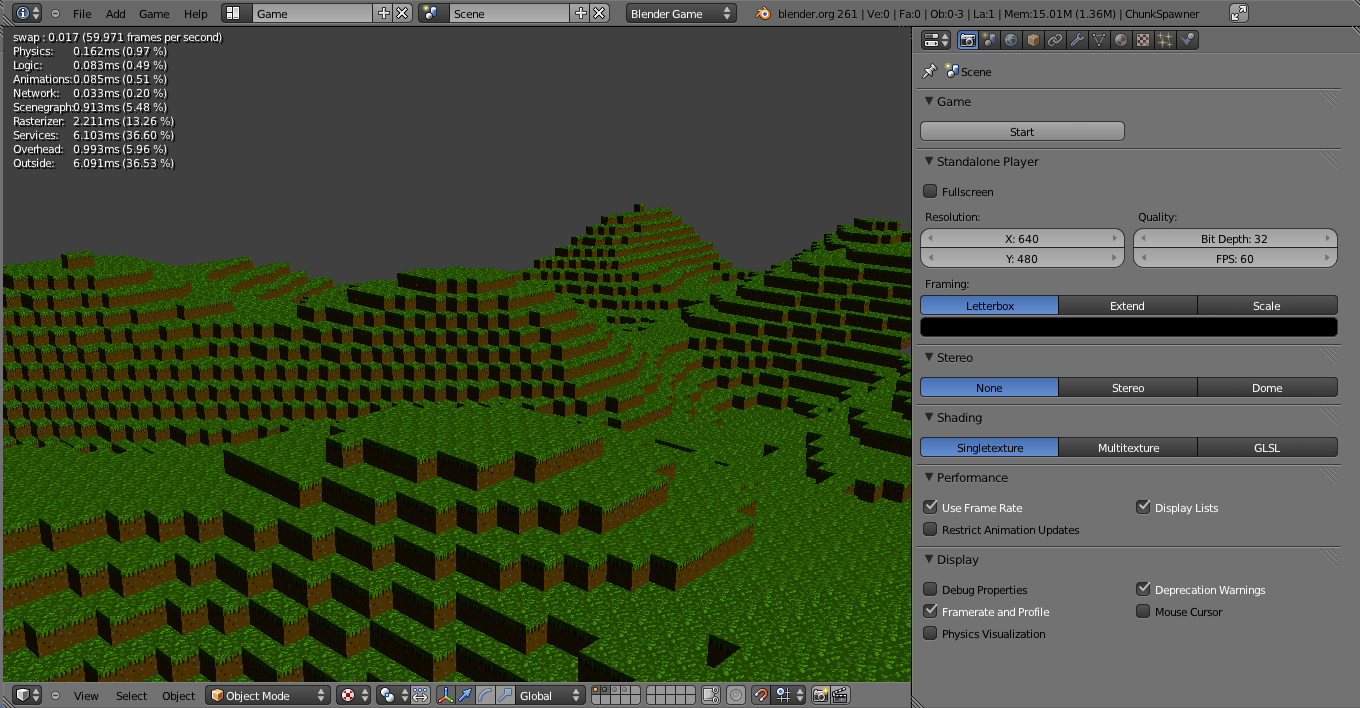Increase the FPS value with the right arrow
This screenshot has height=708, width=1360.
click(x=1329, y=258)
